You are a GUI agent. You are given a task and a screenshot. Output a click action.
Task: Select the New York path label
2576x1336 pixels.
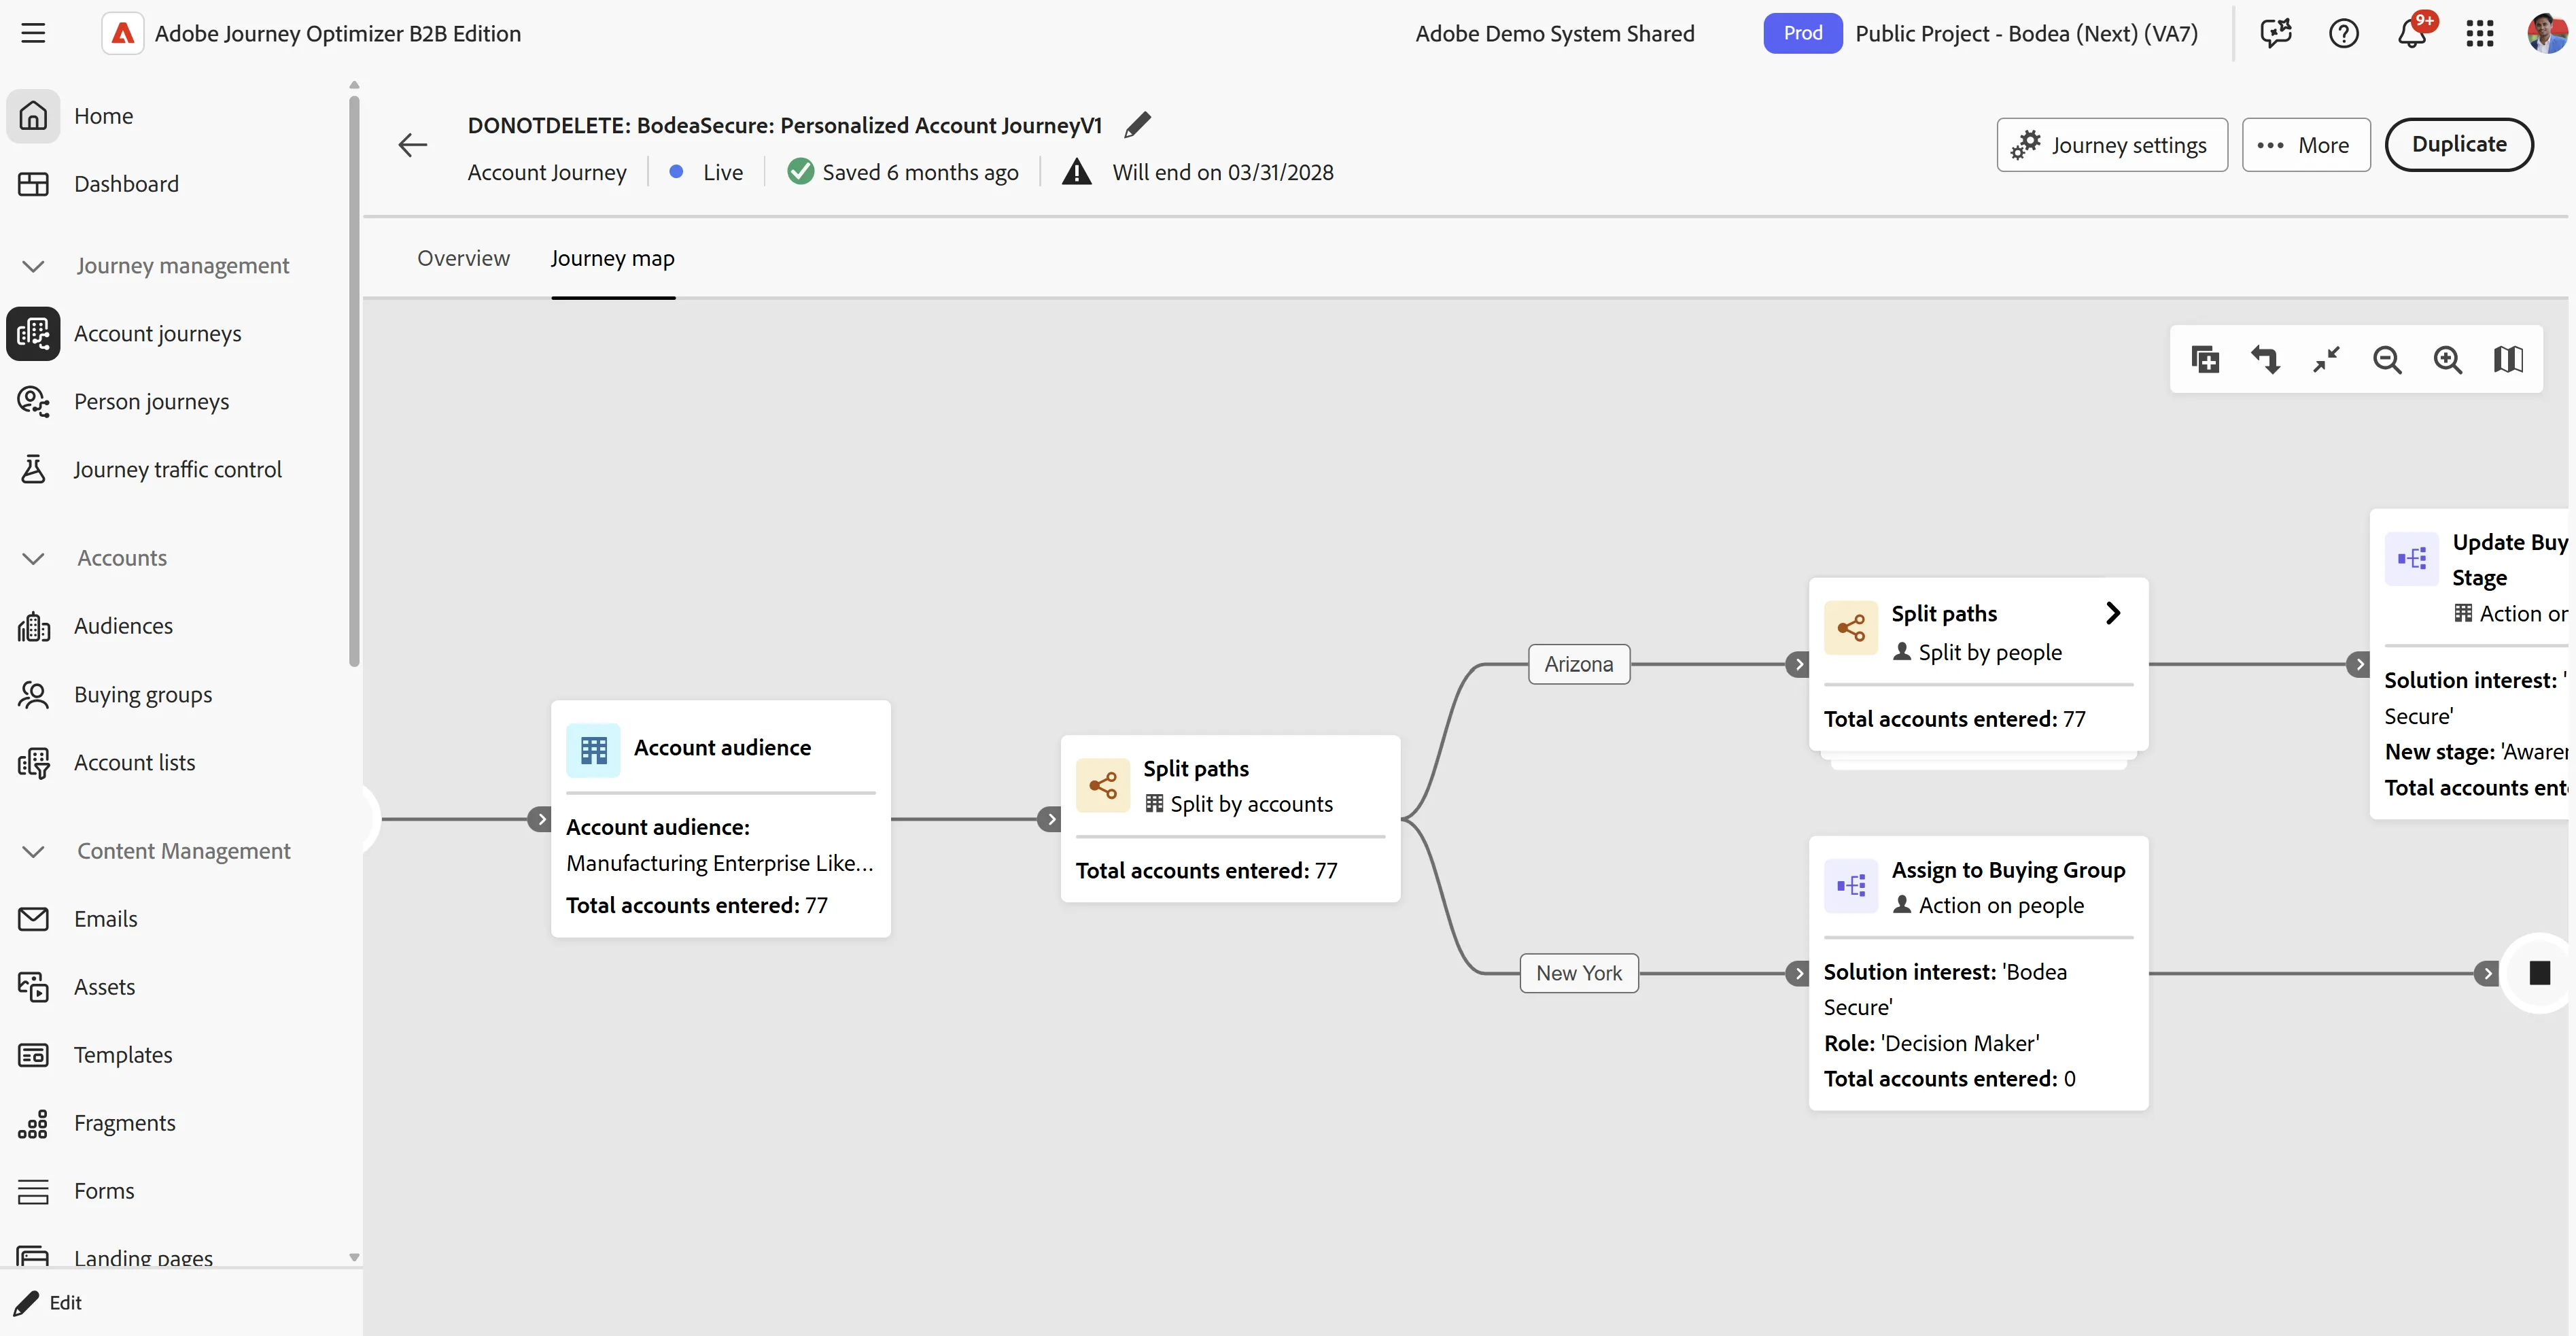(1578, 973)
